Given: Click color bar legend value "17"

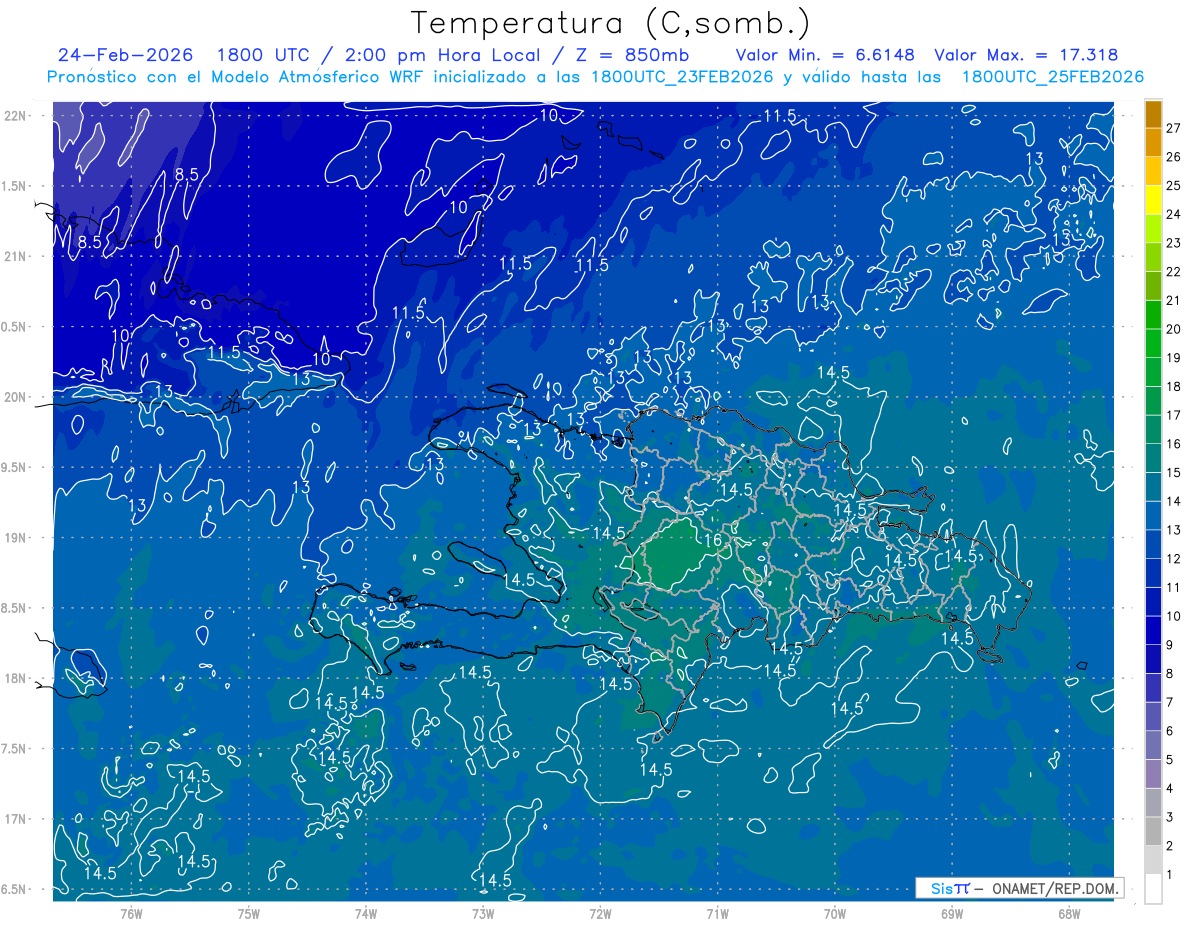Looking at the screenshot, I should 1174,416.
